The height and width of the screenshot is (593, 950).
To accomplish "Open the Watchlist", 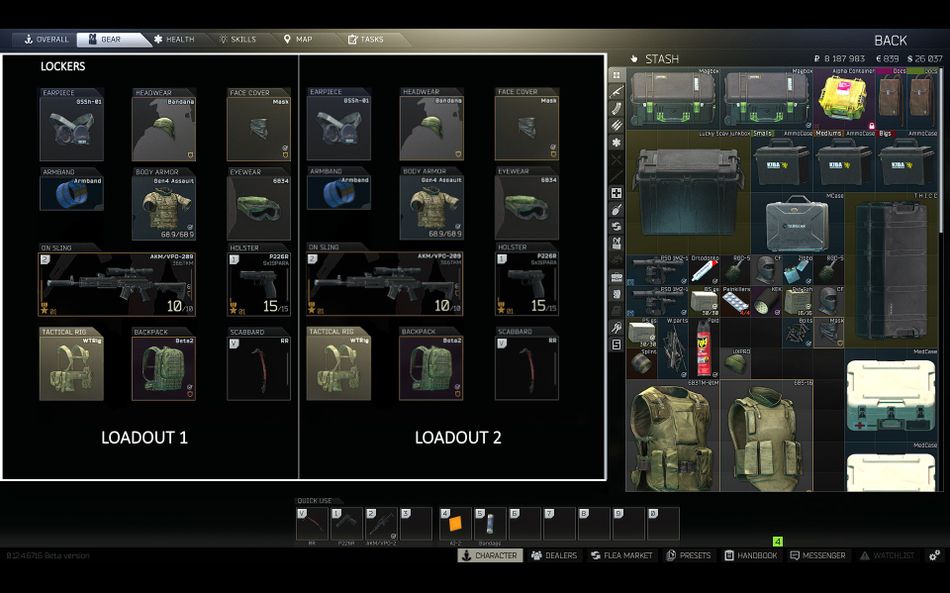I will point(888,555).
